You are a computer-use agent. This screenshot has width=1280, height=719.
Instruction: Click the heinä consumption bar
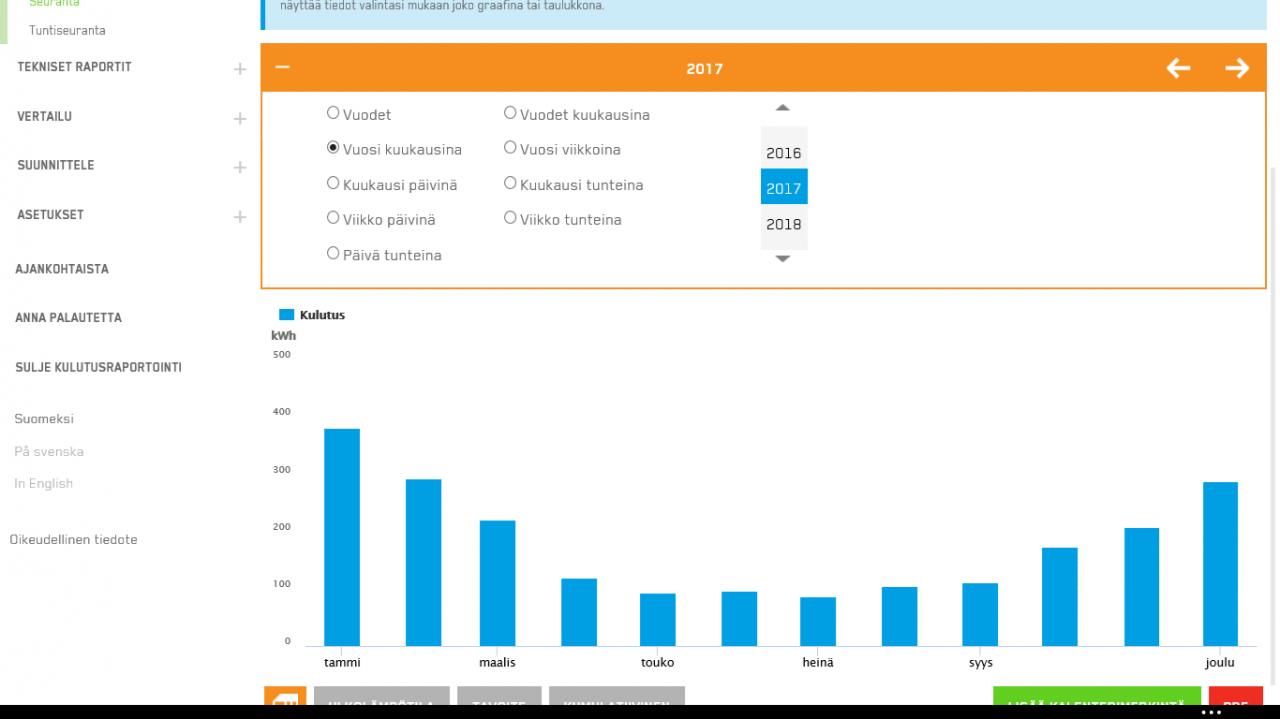818,621
